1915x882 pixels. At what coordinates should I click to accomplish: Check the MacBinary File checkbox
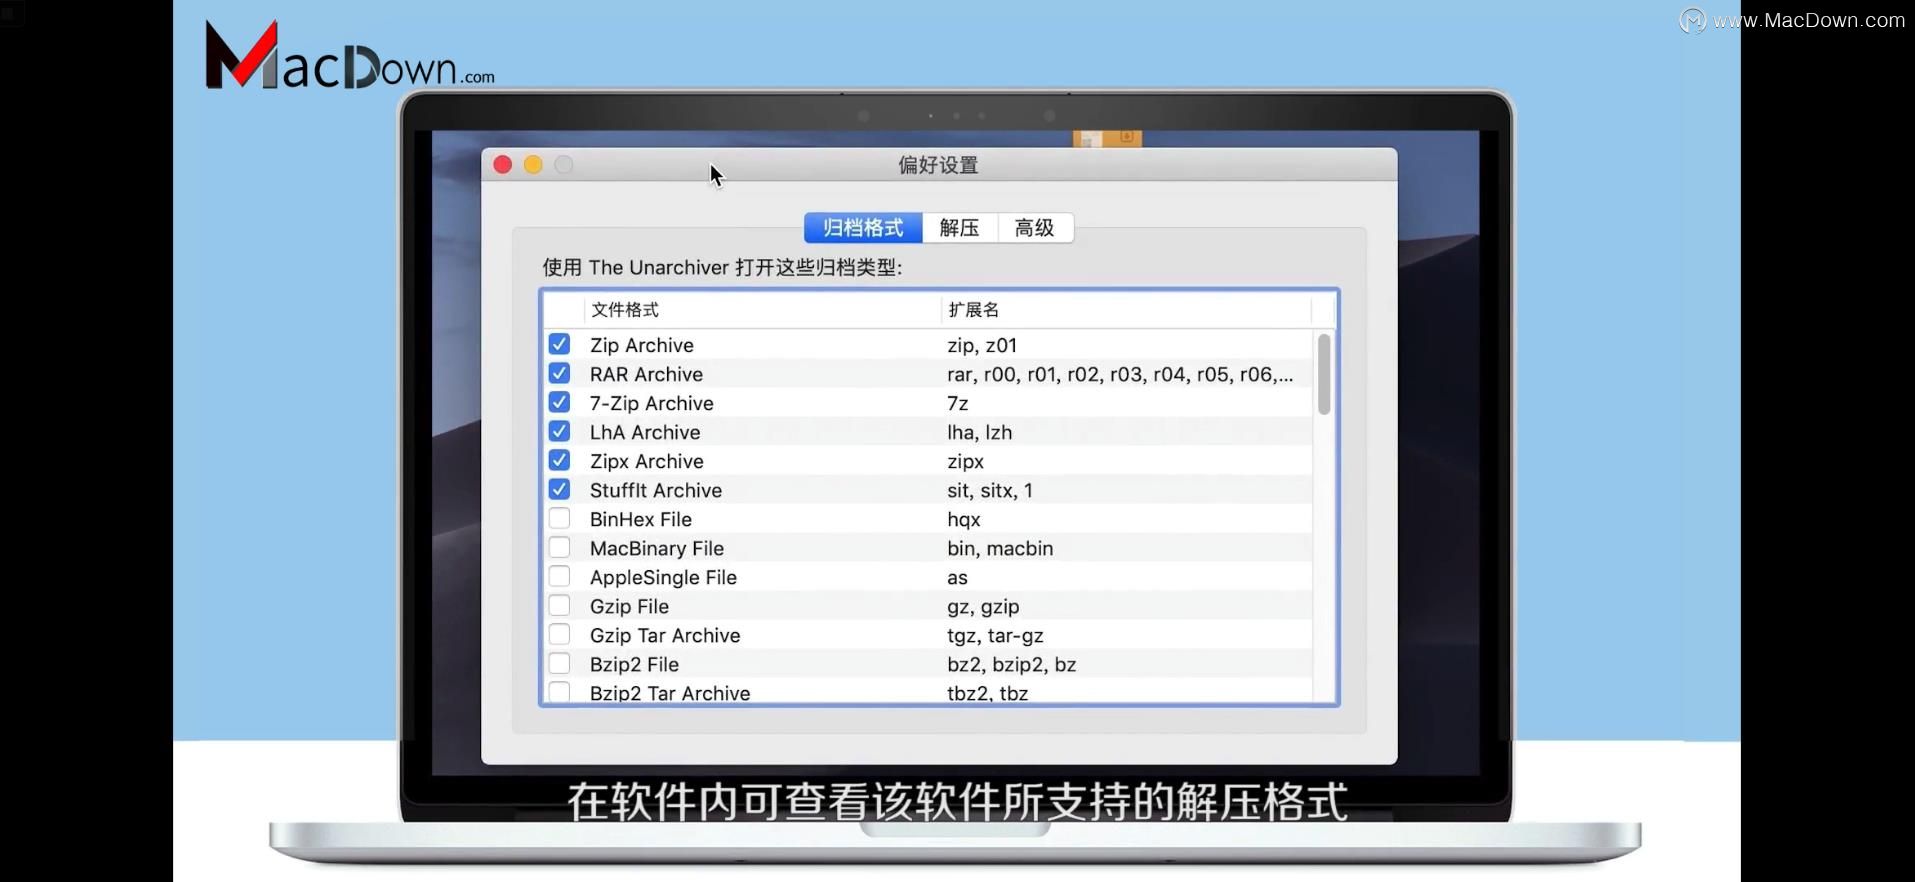[x=559, y=547]
